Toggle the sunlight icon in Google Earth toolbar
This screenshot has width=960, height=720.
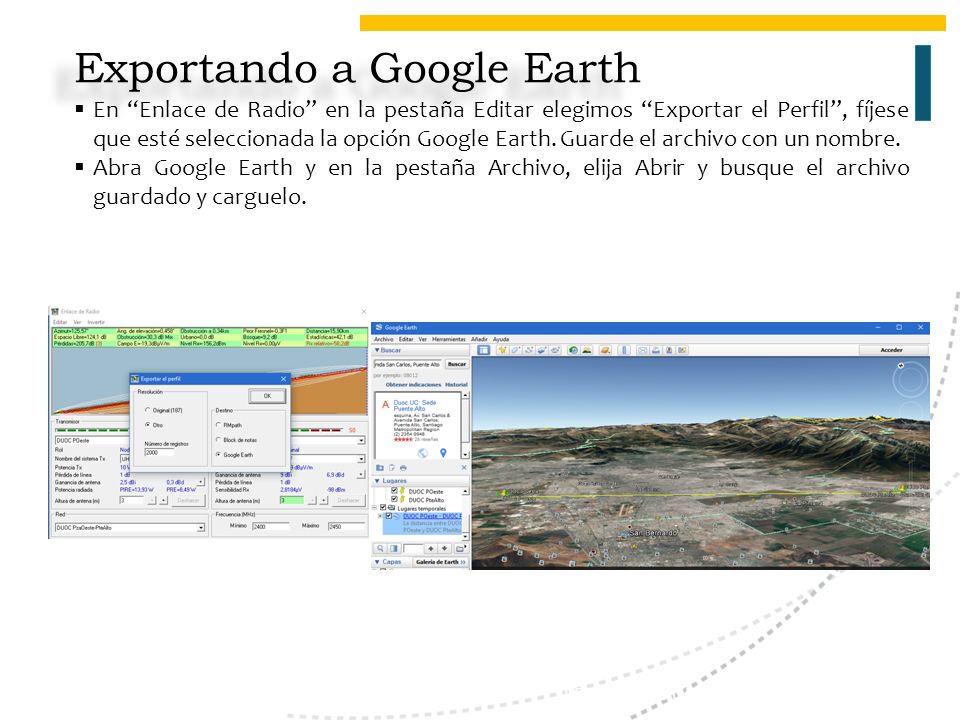coord(587,350)
